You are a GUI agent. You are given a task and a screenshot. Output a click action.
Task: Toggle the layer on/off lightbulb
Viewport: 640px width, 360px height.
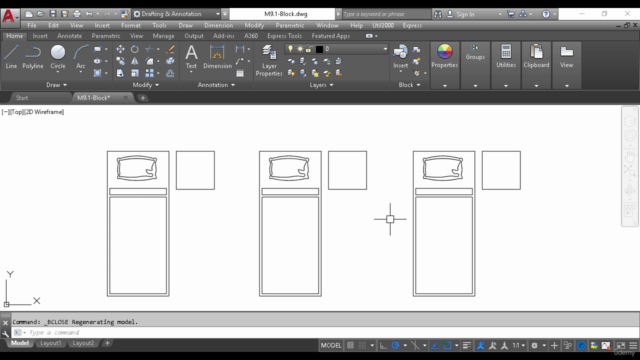(290, 49)
